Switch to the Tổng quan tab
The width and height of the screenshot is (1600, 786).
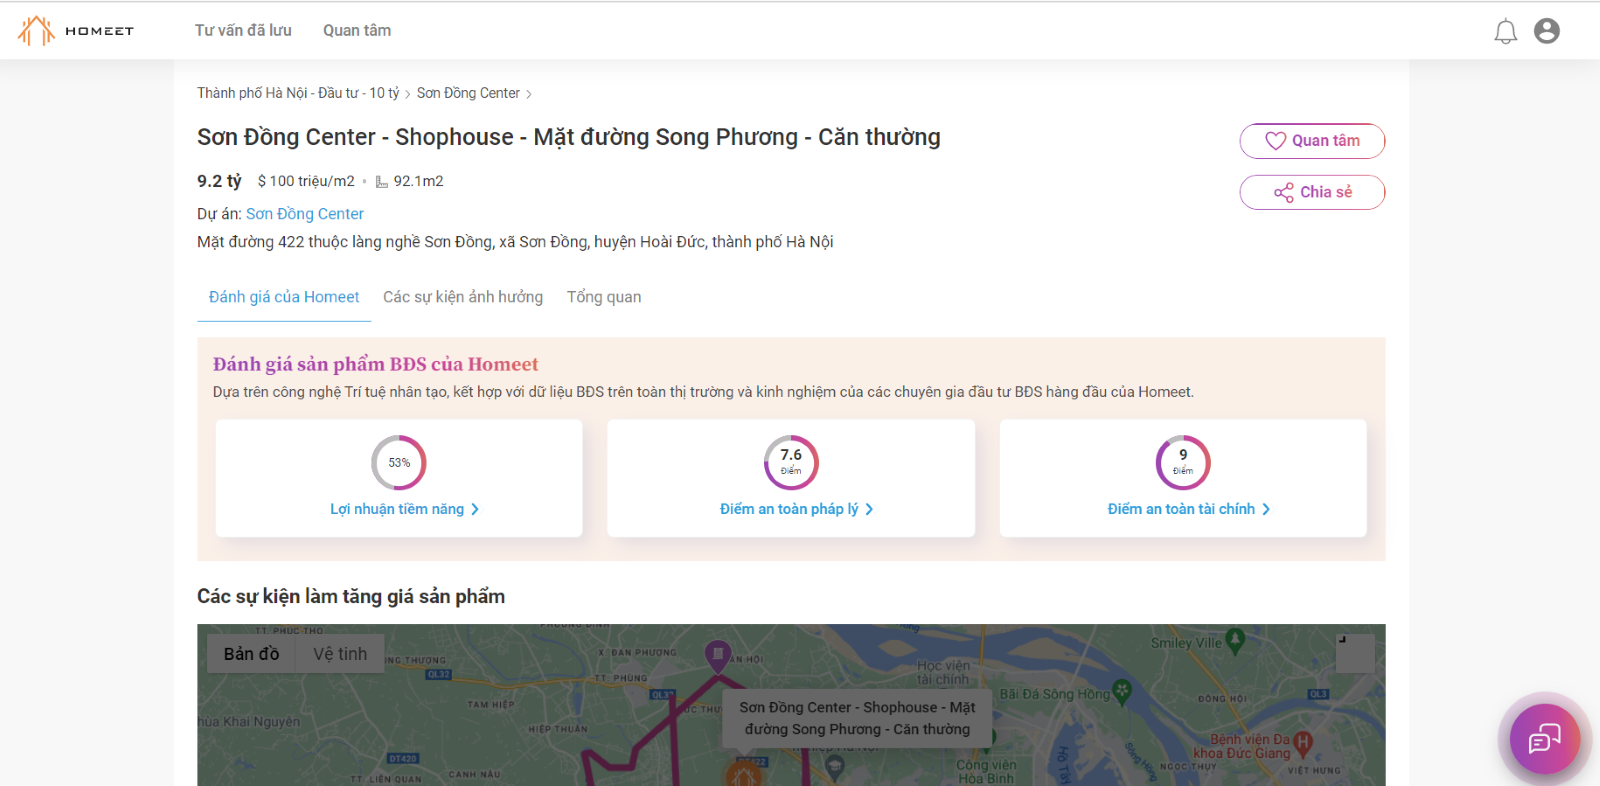pyautogui.click(x=604, y=296)
